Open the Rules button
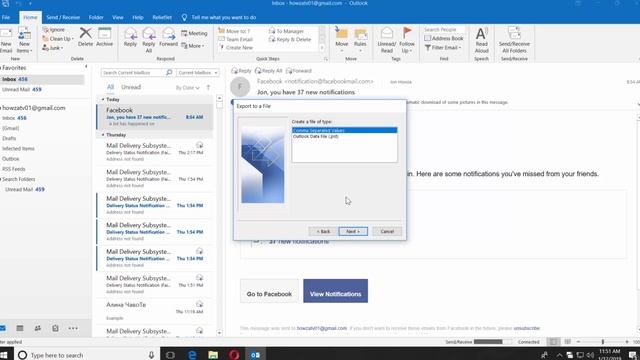 [360, 40]
